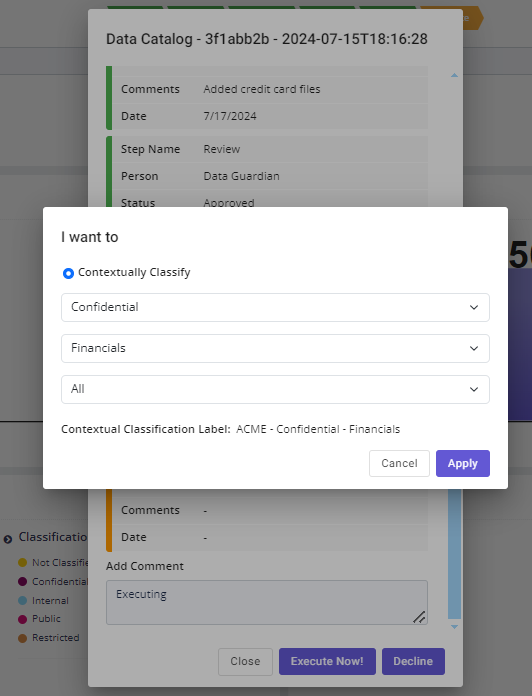Viewport: 532px width, 696px height.
Task: Toggle the Public pink legend dot
Action: 22,619
